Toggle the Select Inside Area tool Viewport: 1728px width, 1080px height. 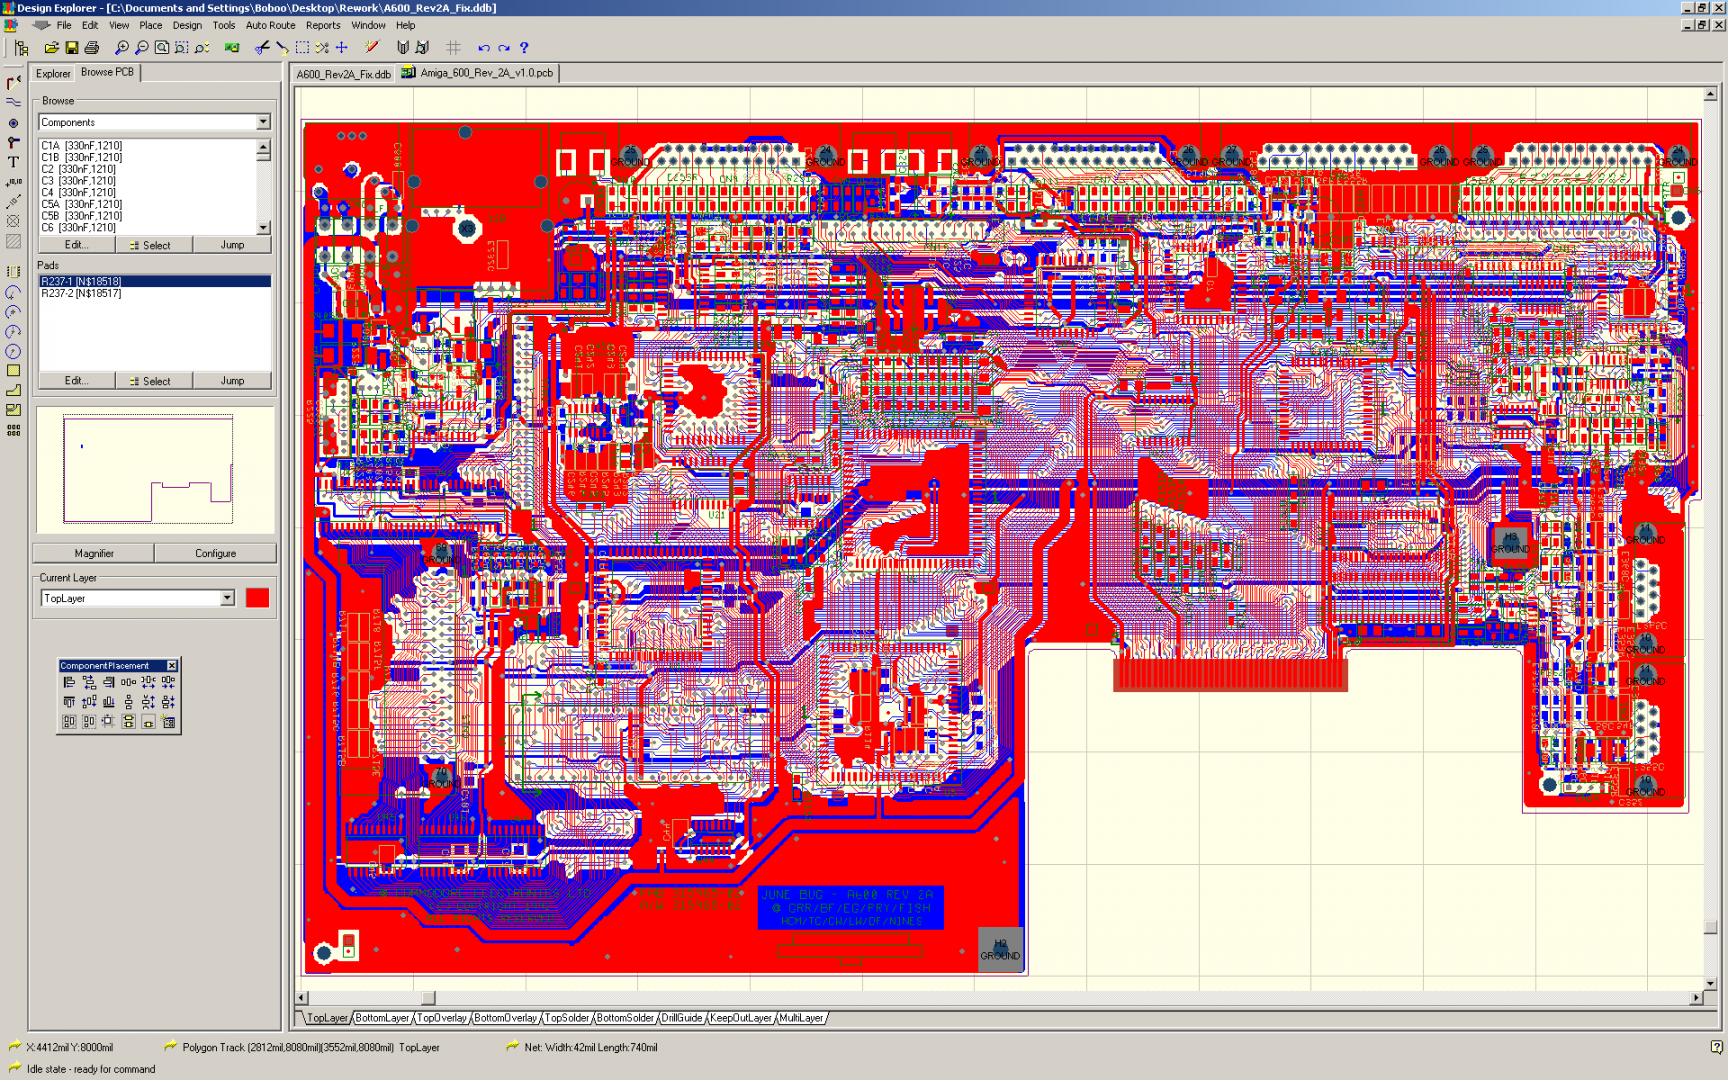pyautogui.click(x=302, y=48)
